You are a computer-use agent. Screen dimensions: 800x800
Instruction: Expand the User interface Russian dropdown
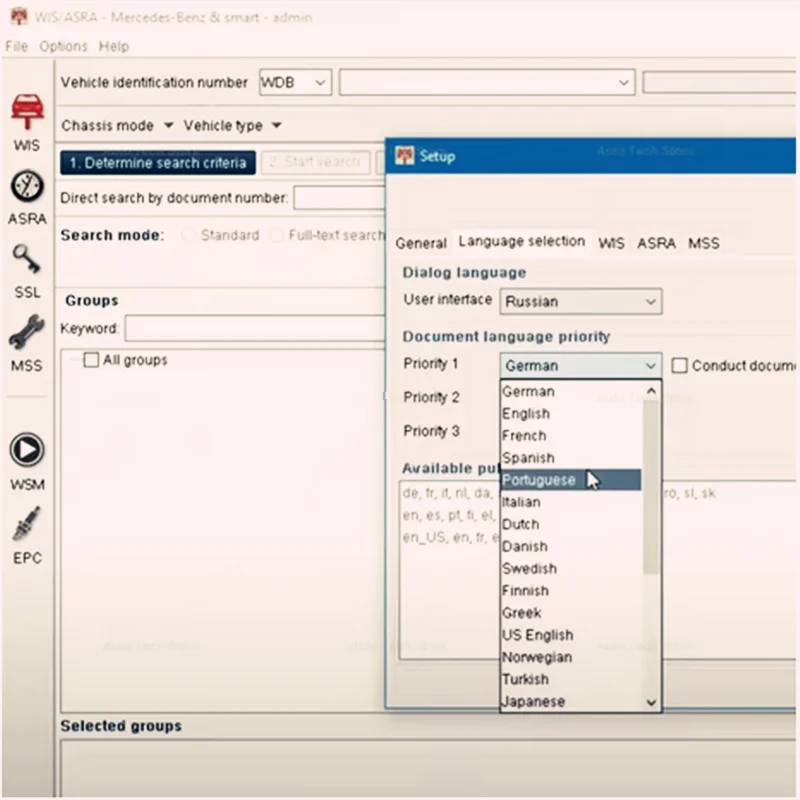[581, 302]
